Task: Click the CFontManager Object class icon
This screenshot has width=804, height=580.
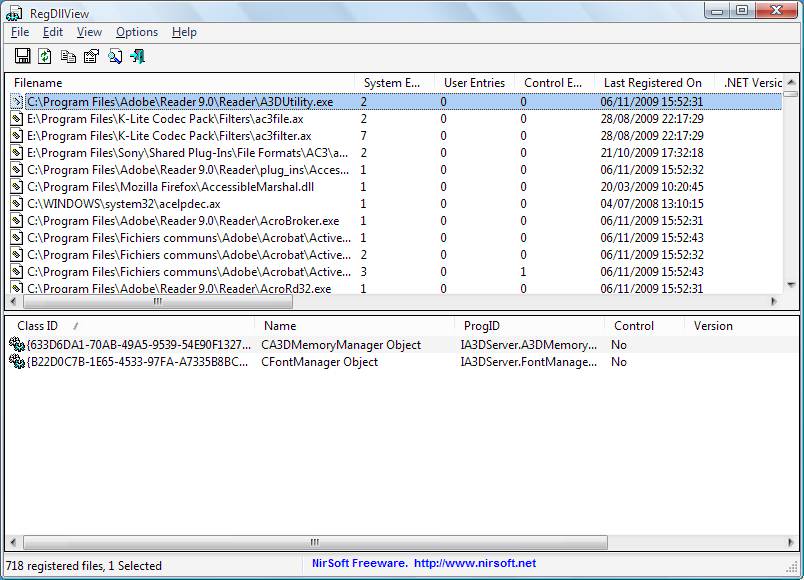Action: point(16,362)
